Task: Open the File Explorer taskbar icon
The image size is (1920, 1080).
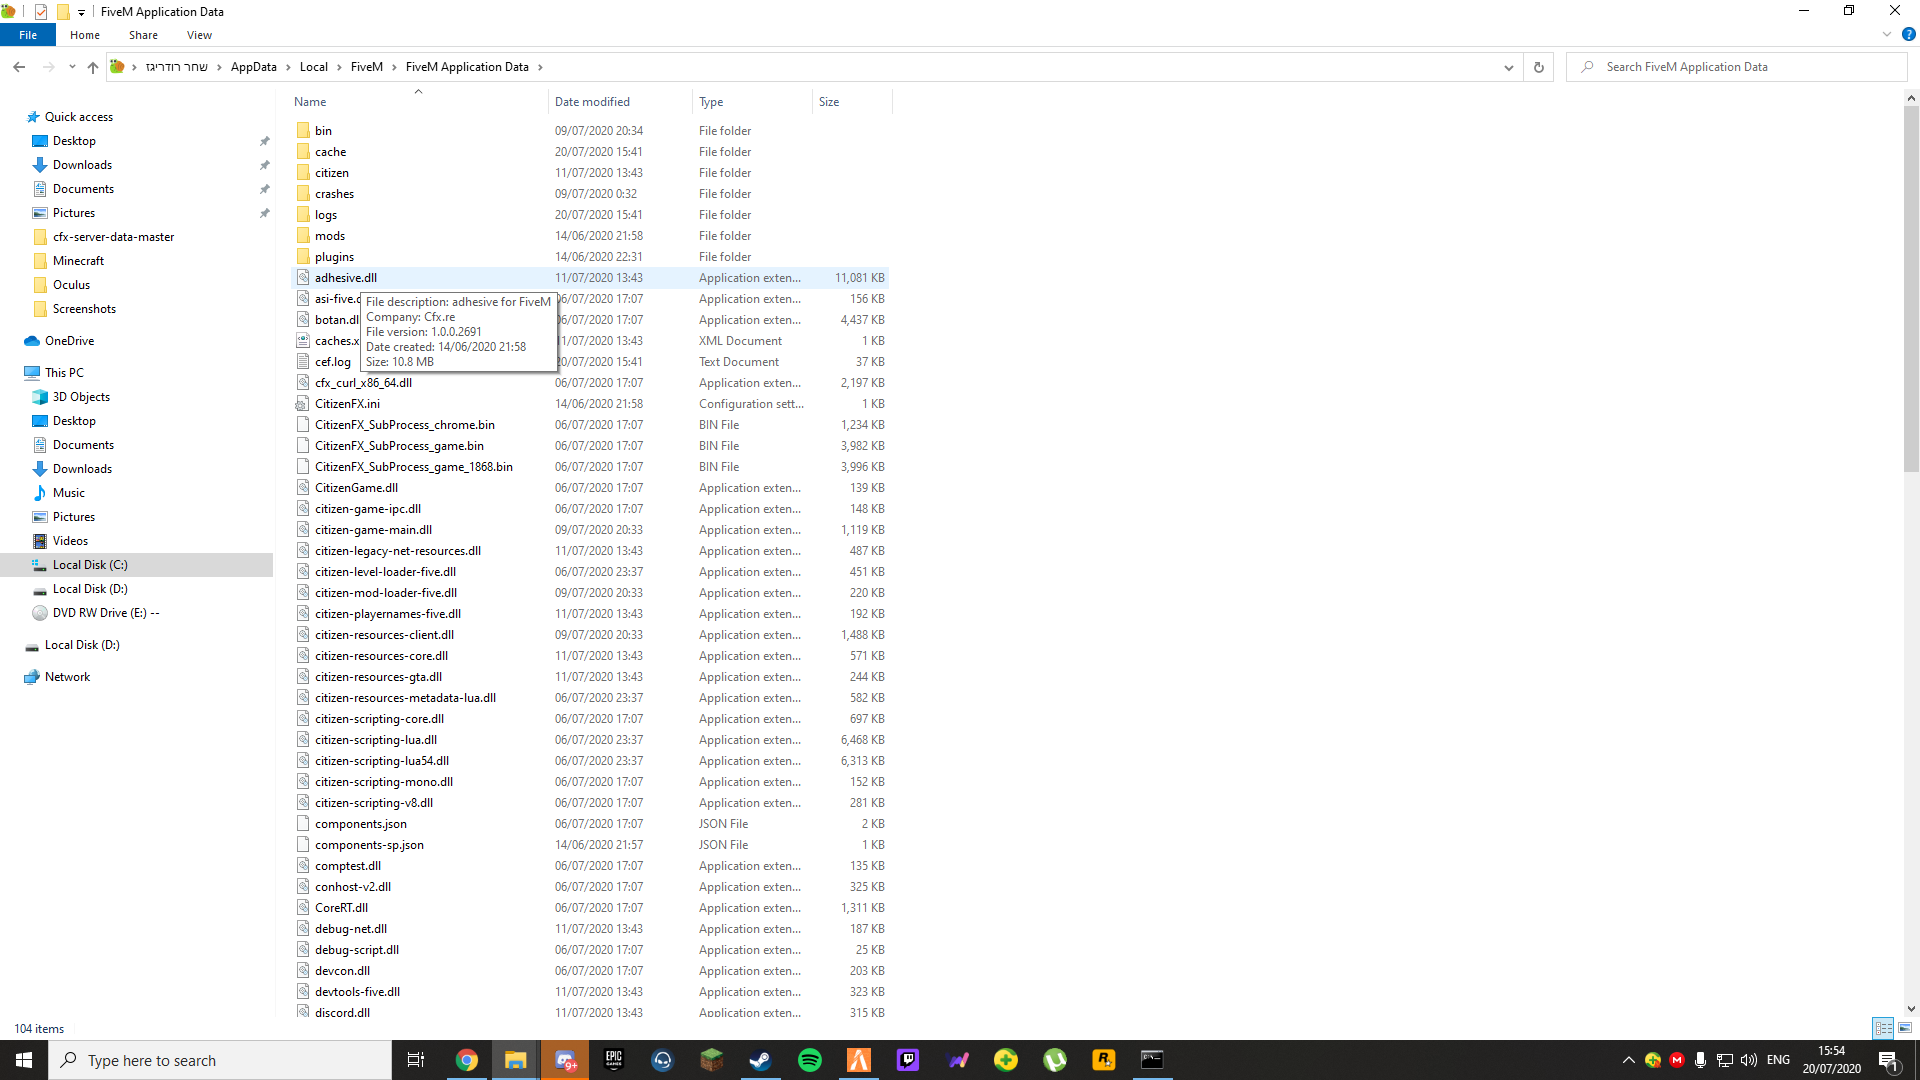Action: [515, 1060]
